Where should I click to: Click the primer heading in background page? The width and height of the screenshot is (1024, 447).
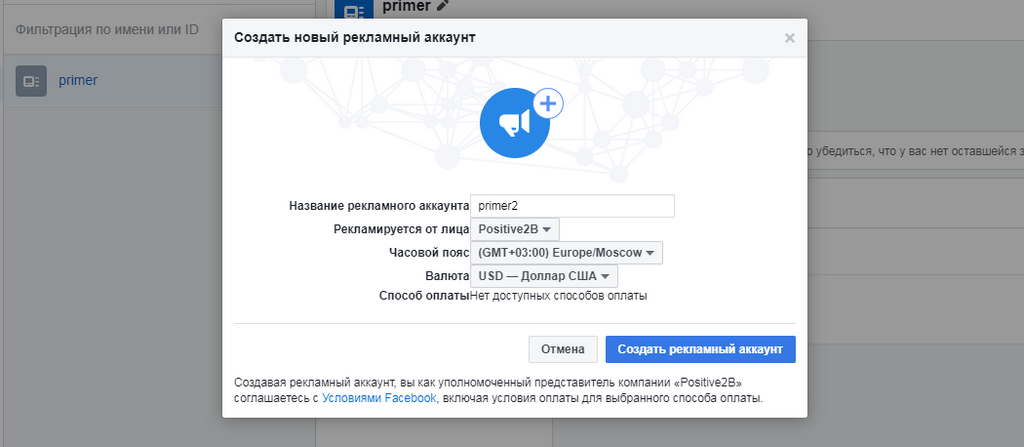(x=406, y=7)
